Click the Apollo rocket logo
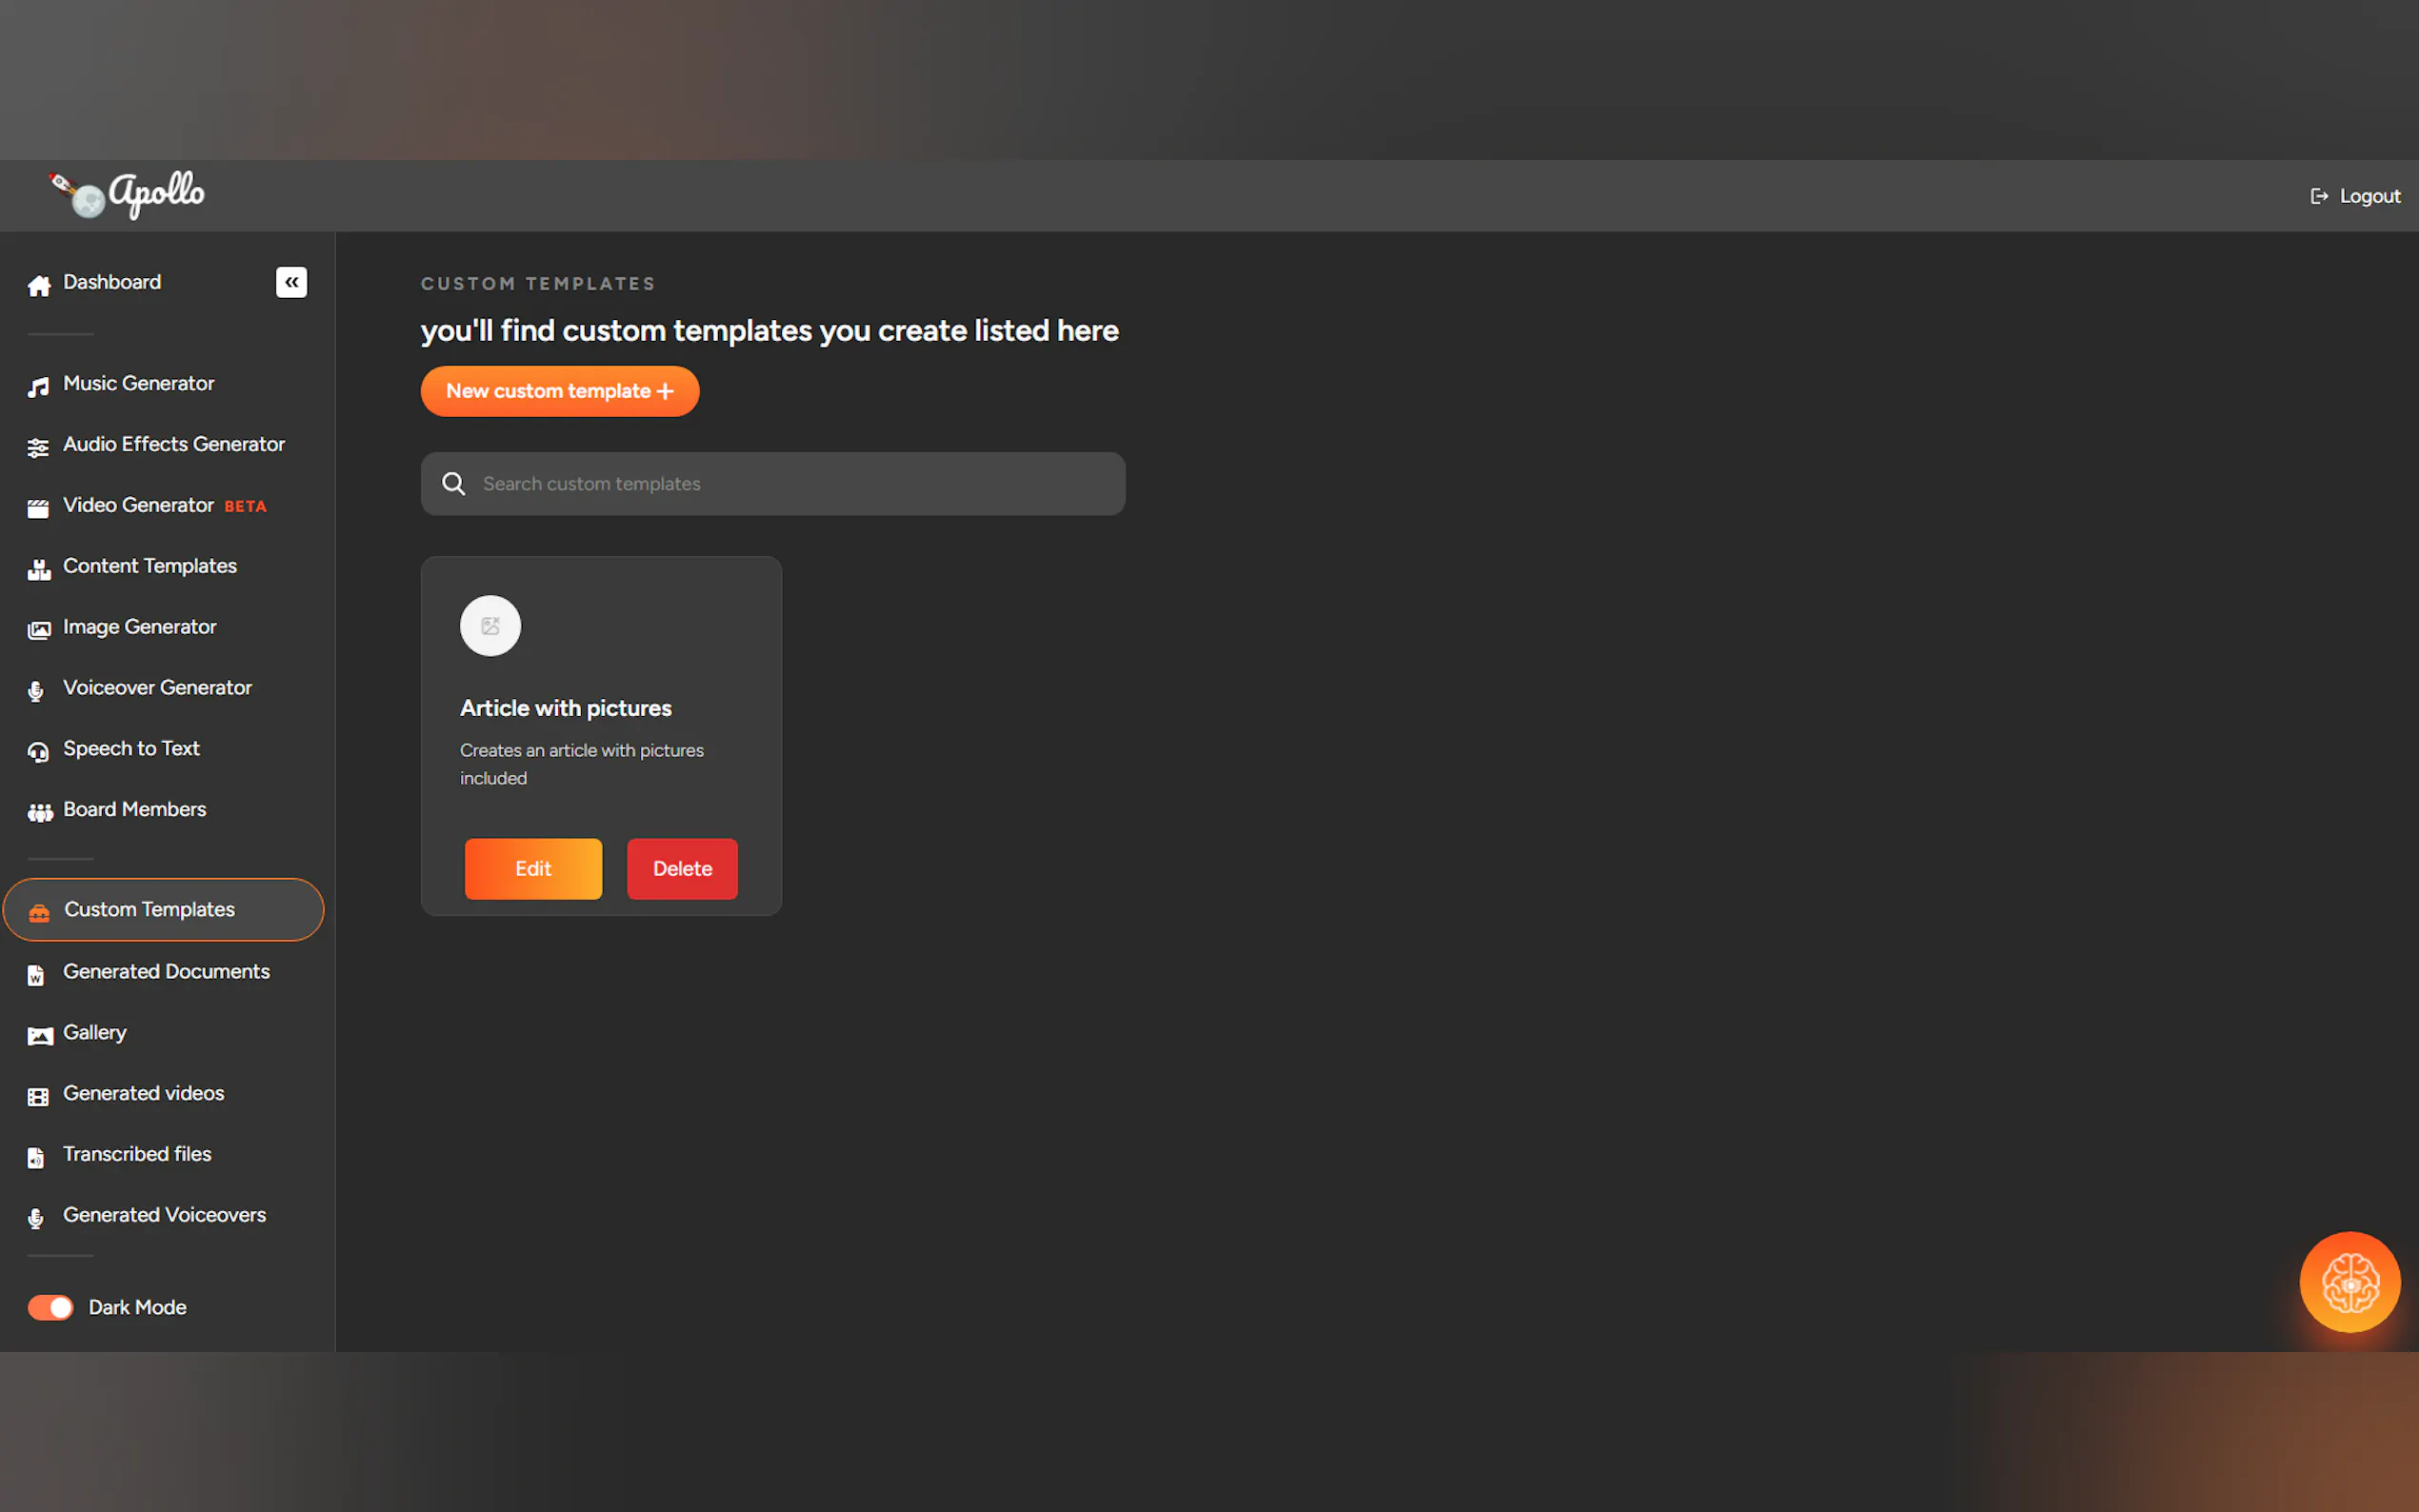 (127, 194)
